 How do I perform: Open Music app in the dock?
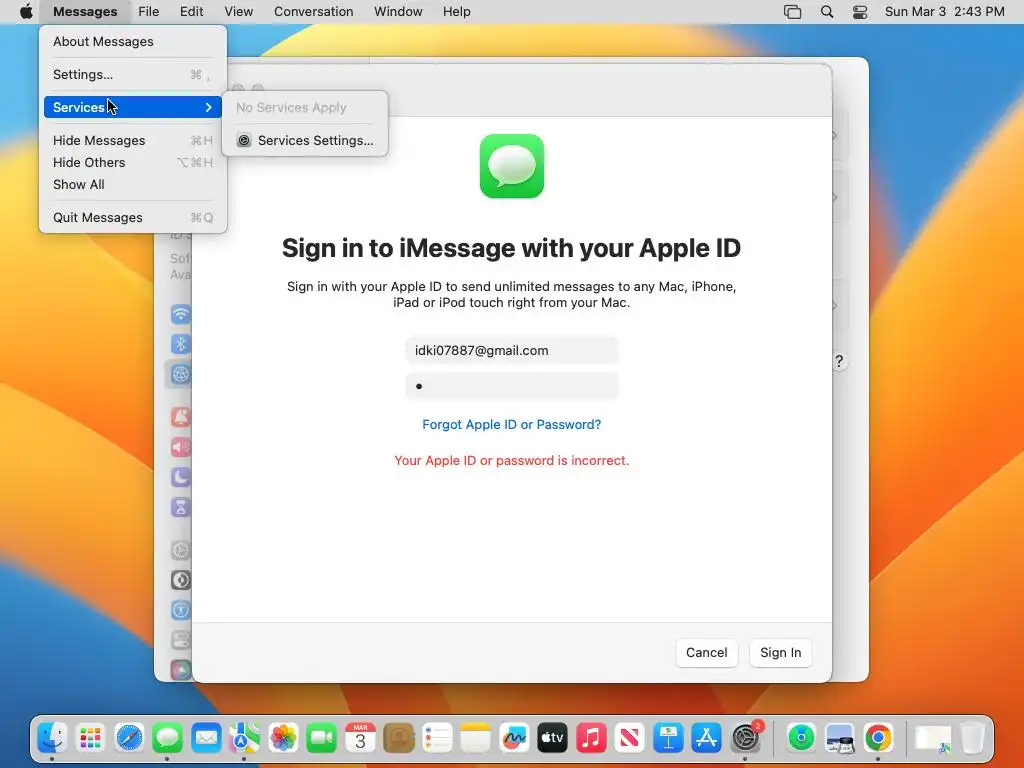(591, 738)
